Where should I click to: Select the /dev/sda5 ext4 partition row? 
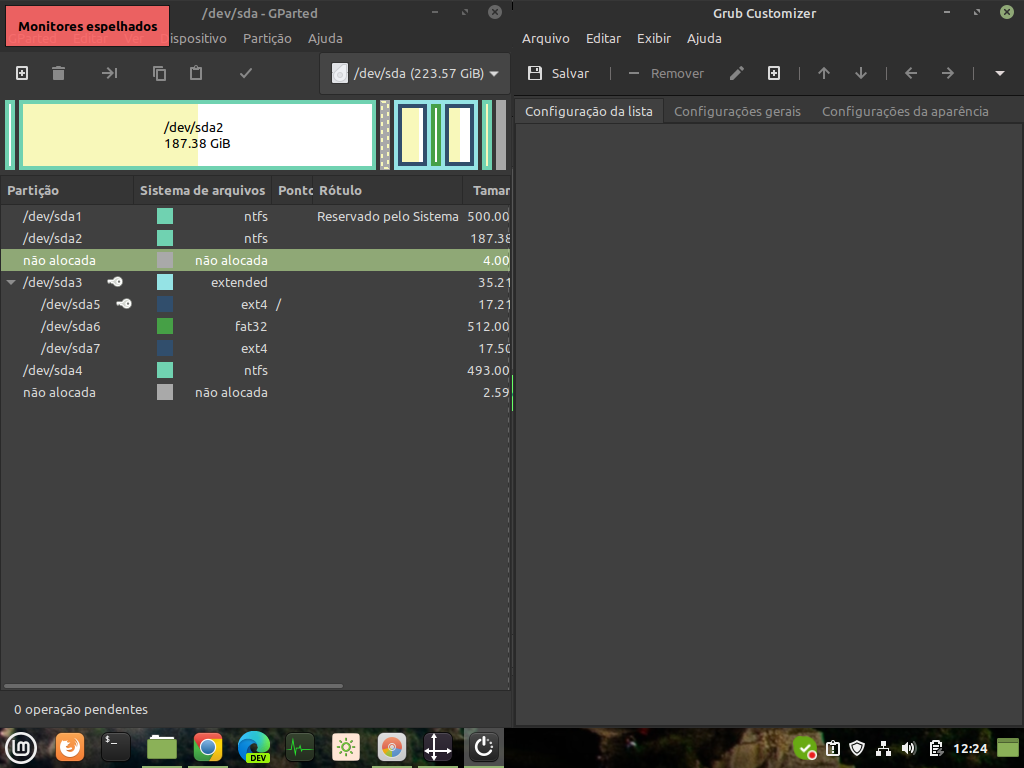pyautogui.click(x=255, y=304)
